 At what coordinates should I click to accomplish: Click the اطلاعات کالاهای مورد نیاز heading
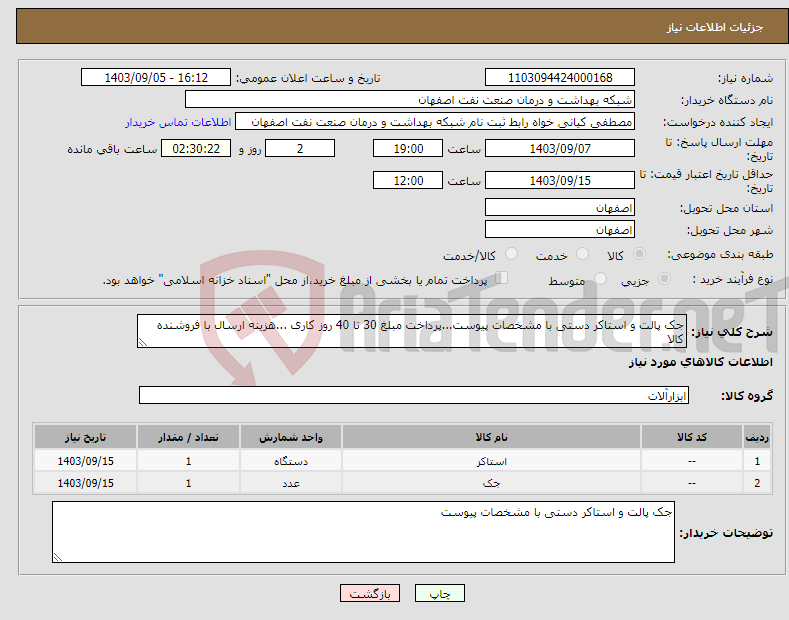(700, 362)
